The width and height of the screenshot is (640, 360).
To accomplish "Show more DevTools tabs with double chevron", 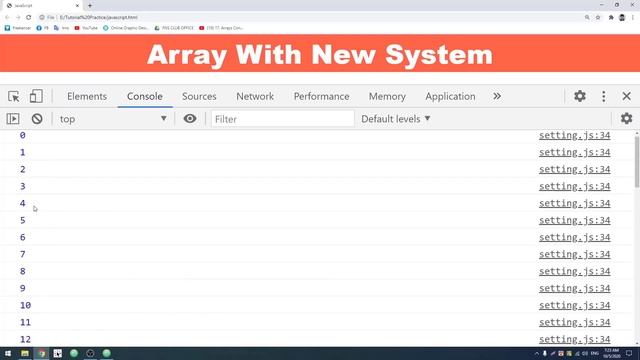I will click(x=497, y=96).
